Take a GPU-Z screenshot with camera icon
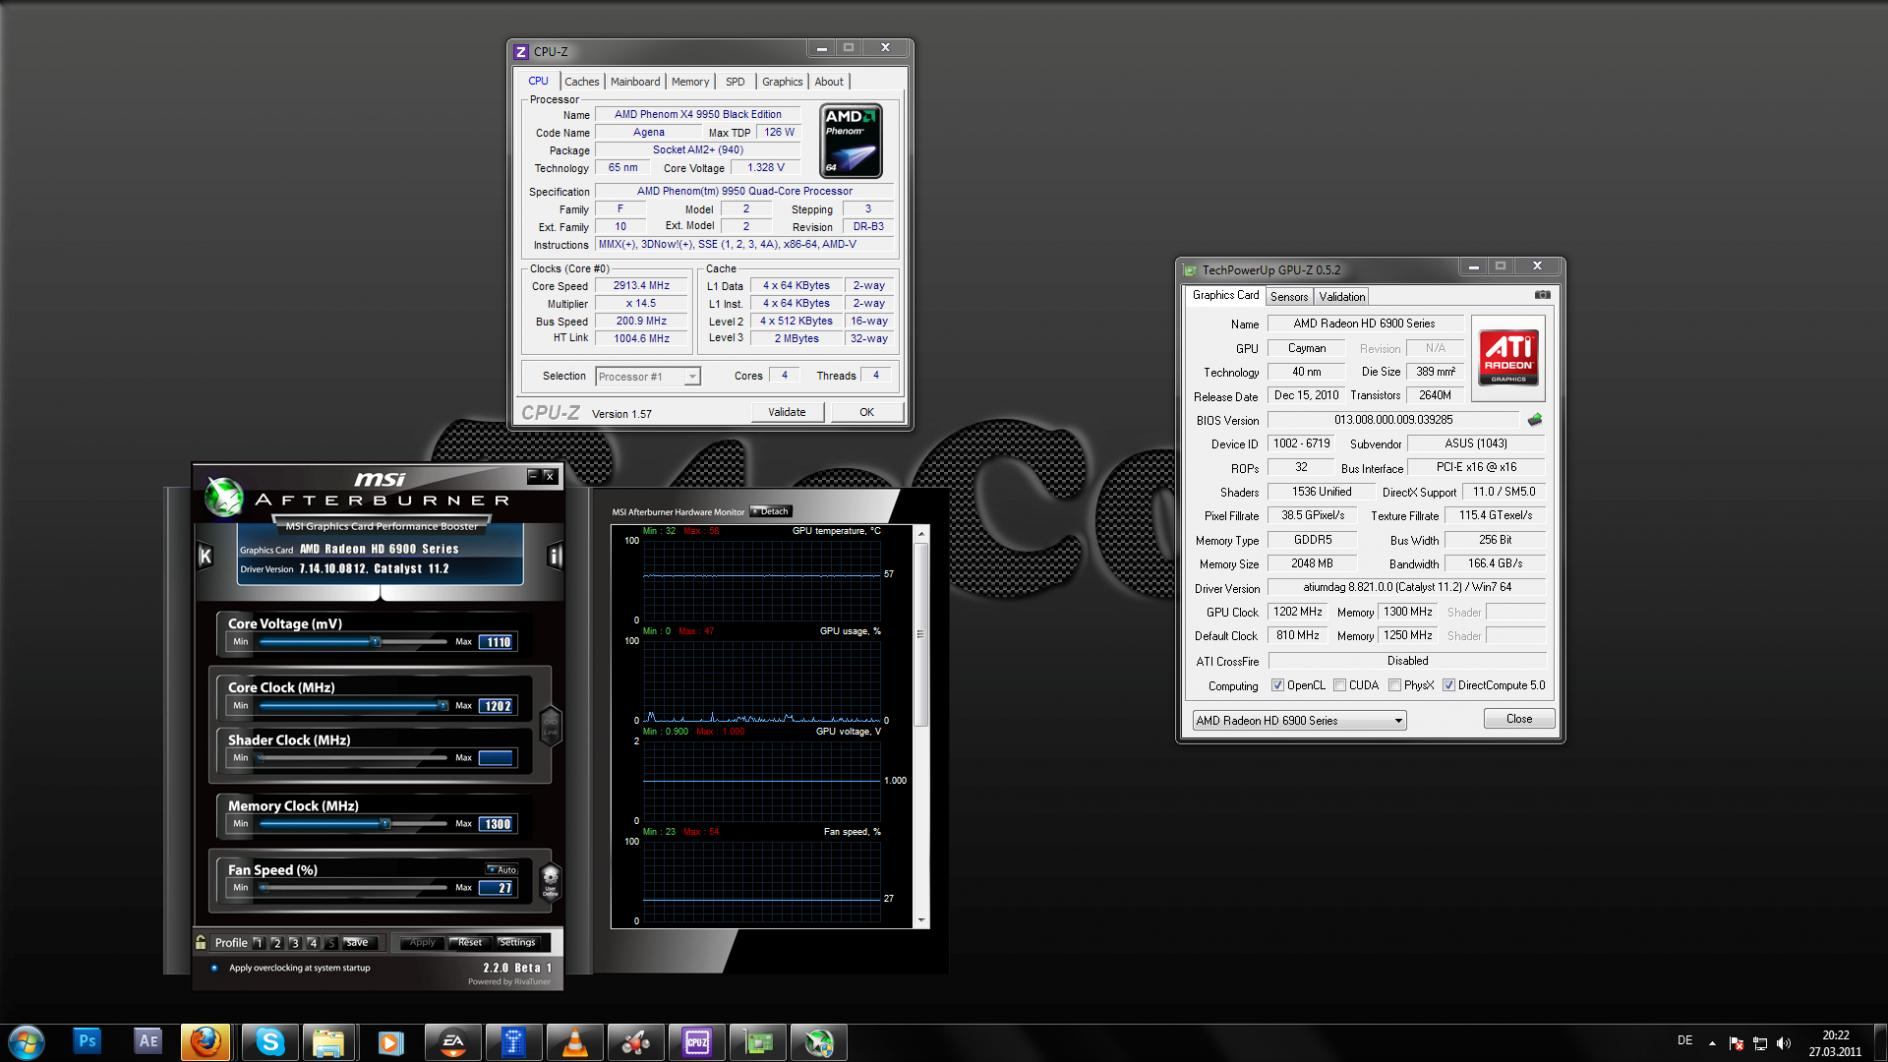The width and height of the screenshot is (1888, 1062). 1542,295
